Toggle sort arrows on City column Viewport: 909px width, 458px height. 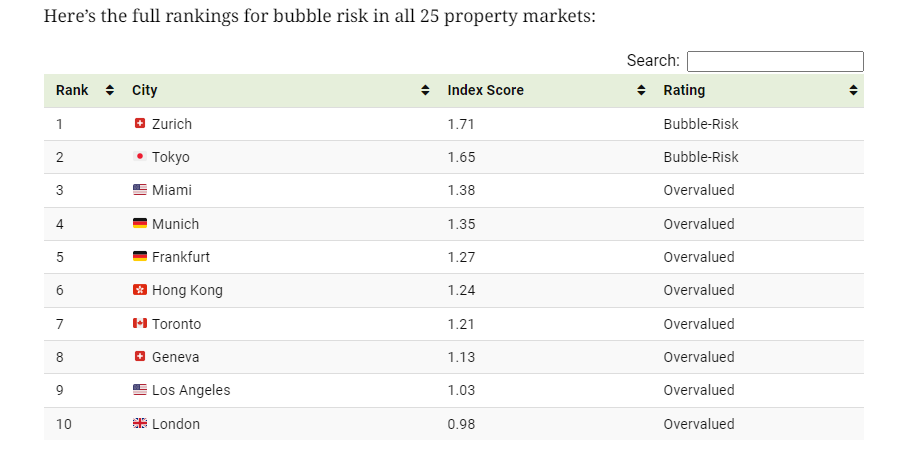click(x=425, y=90)
